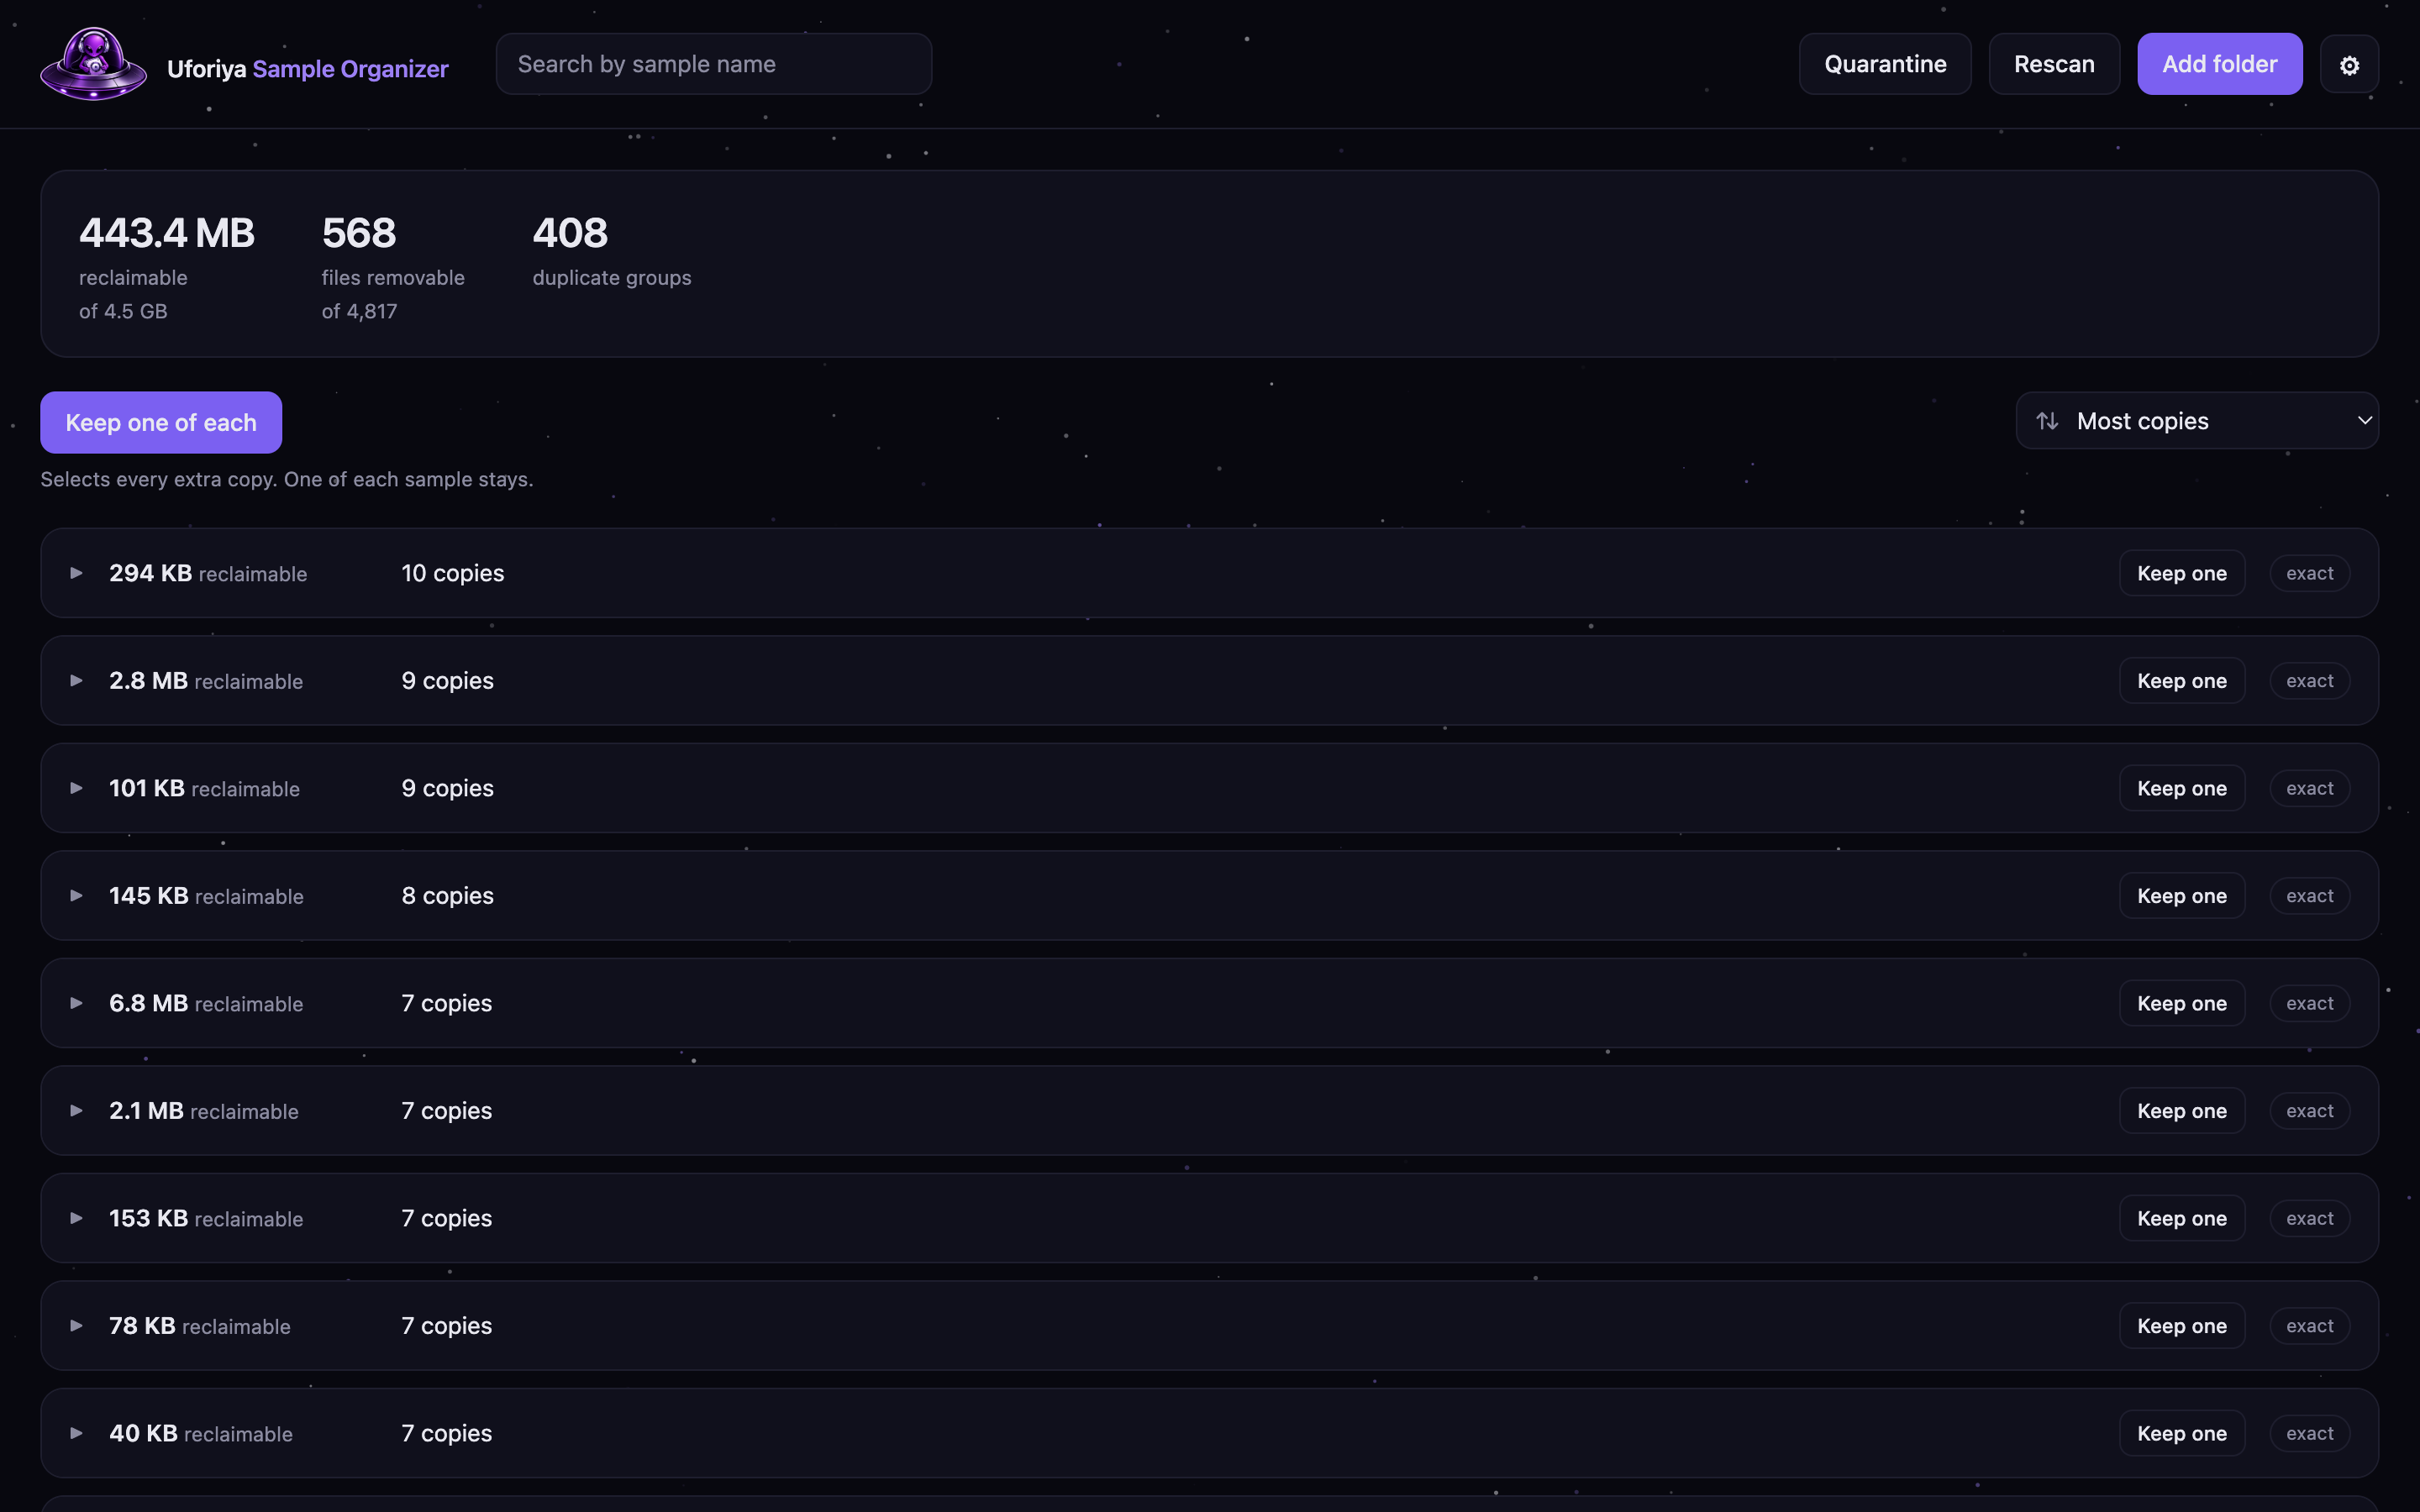The height and width of the screenshot is (1512, 2420).
Task: Expand the 78 KB reclaimable group
Action: click(x=76, y=1326)
